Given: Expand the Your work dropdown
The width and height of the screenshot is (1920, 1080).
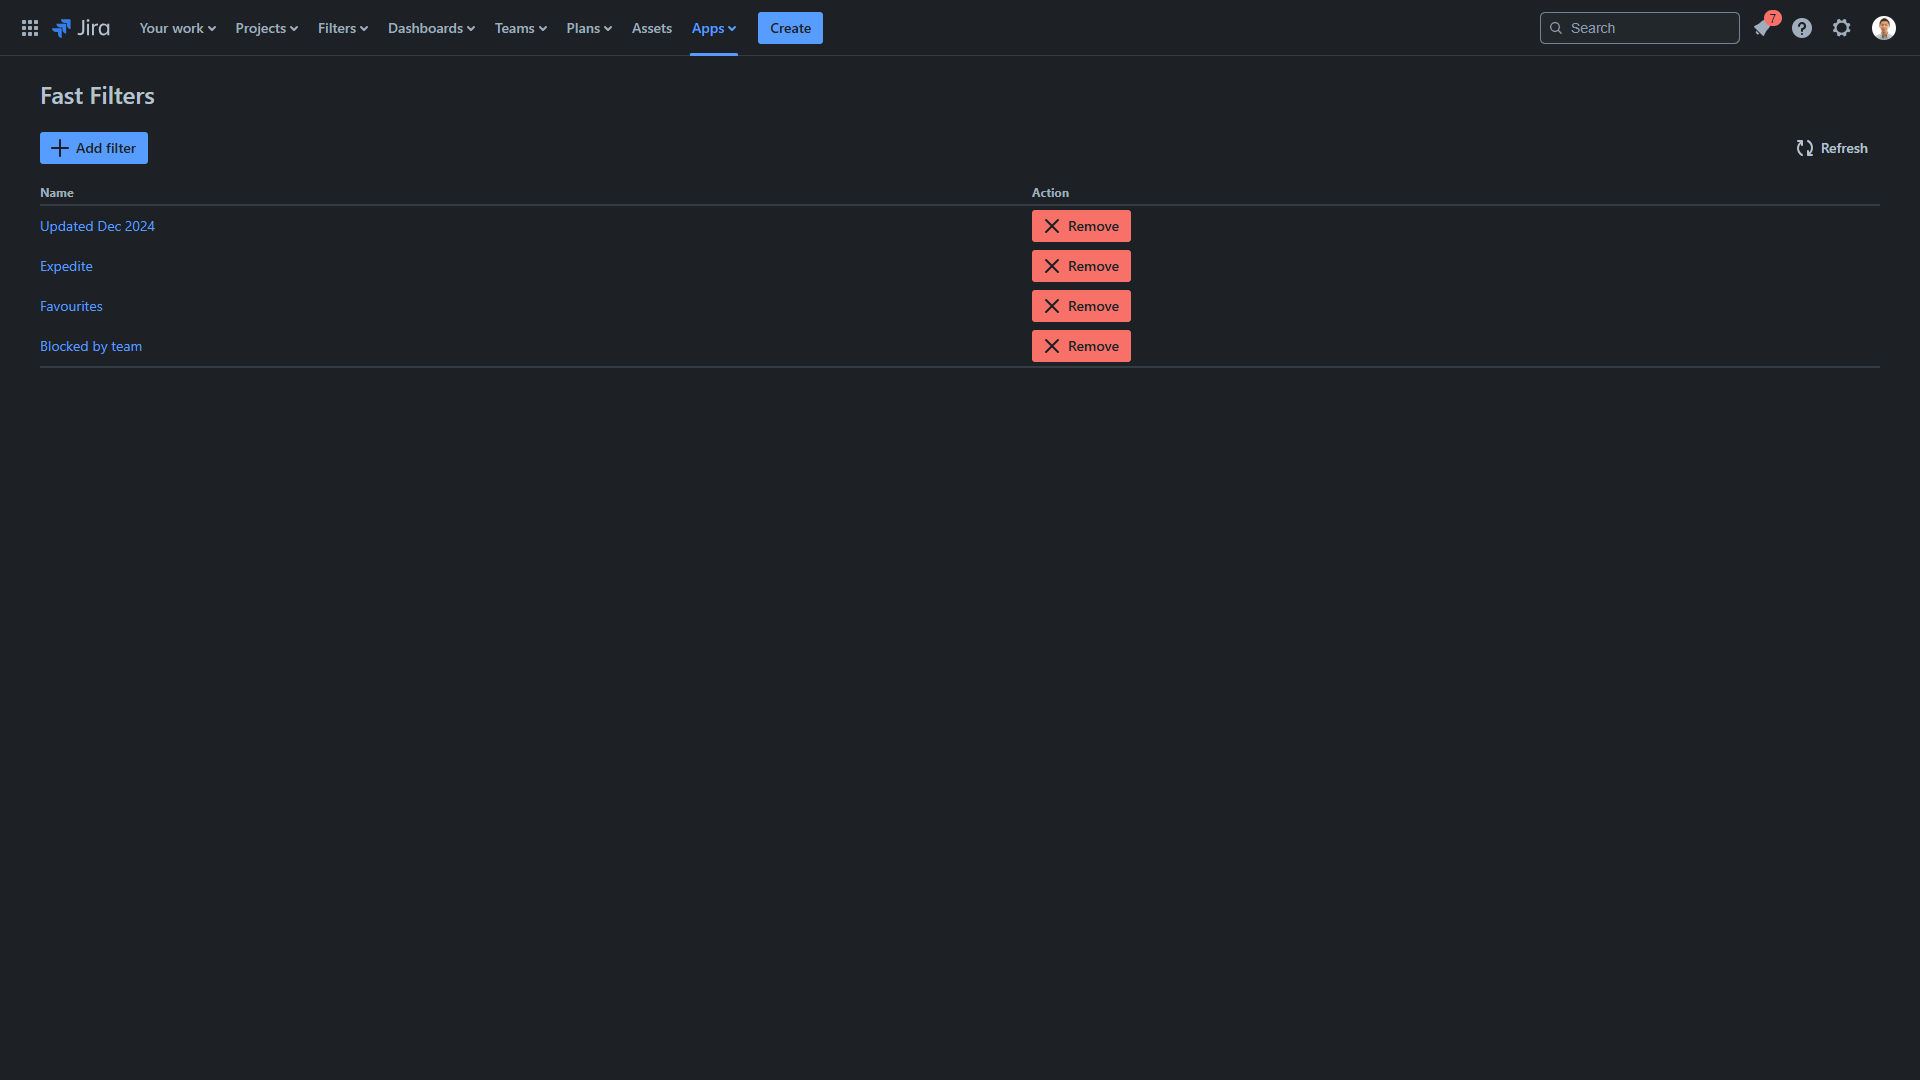Looking at the screenshot, I should point(177,28).
